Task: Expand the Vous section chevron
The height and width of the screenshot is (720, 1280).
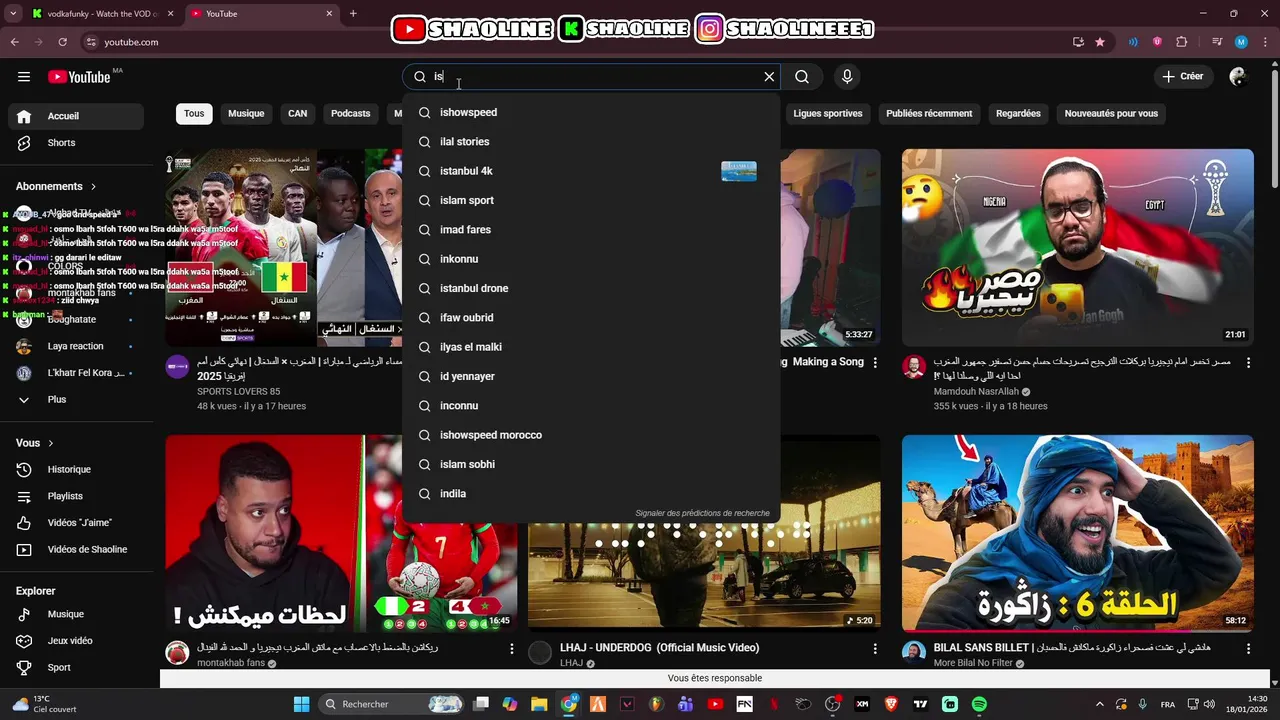Action: coord(51,443)
